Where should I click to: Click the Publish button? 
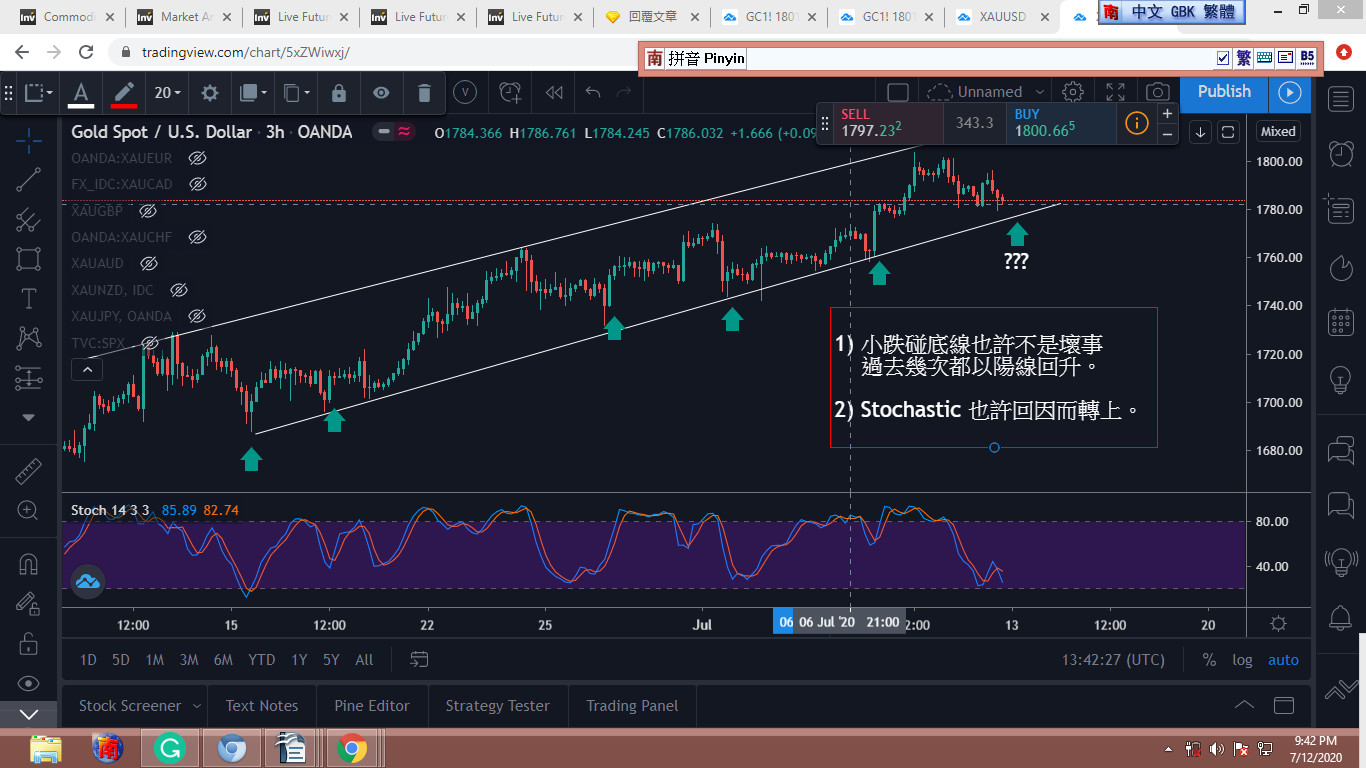(1224, 91)
